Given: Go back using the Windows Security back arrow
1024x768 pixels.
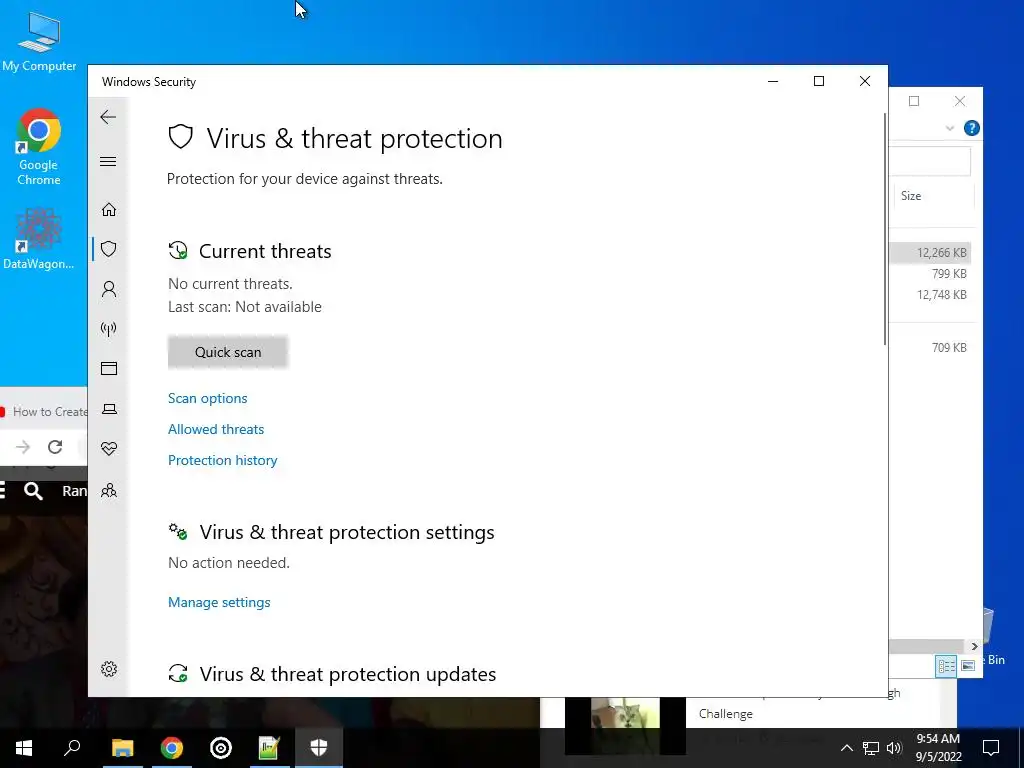Looking at the screenshot, I should pyautogui.click(x=108, y=118).
